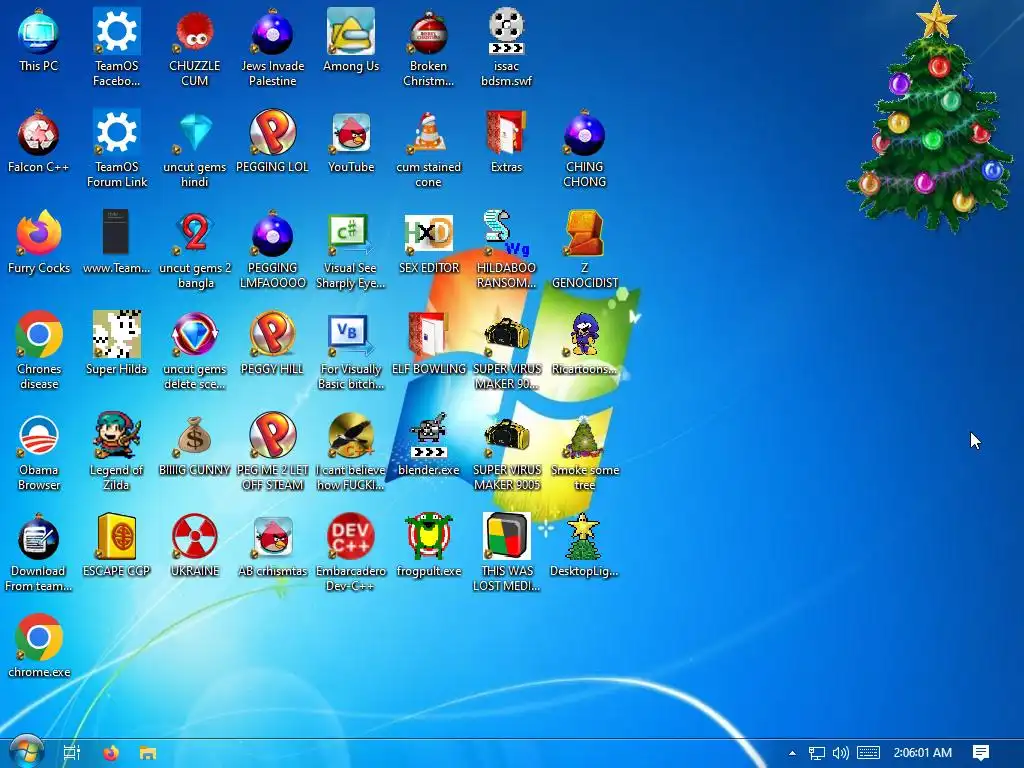Open the TeamOS Facebook shortcut

pyautogui.click(x=116, y=48)
